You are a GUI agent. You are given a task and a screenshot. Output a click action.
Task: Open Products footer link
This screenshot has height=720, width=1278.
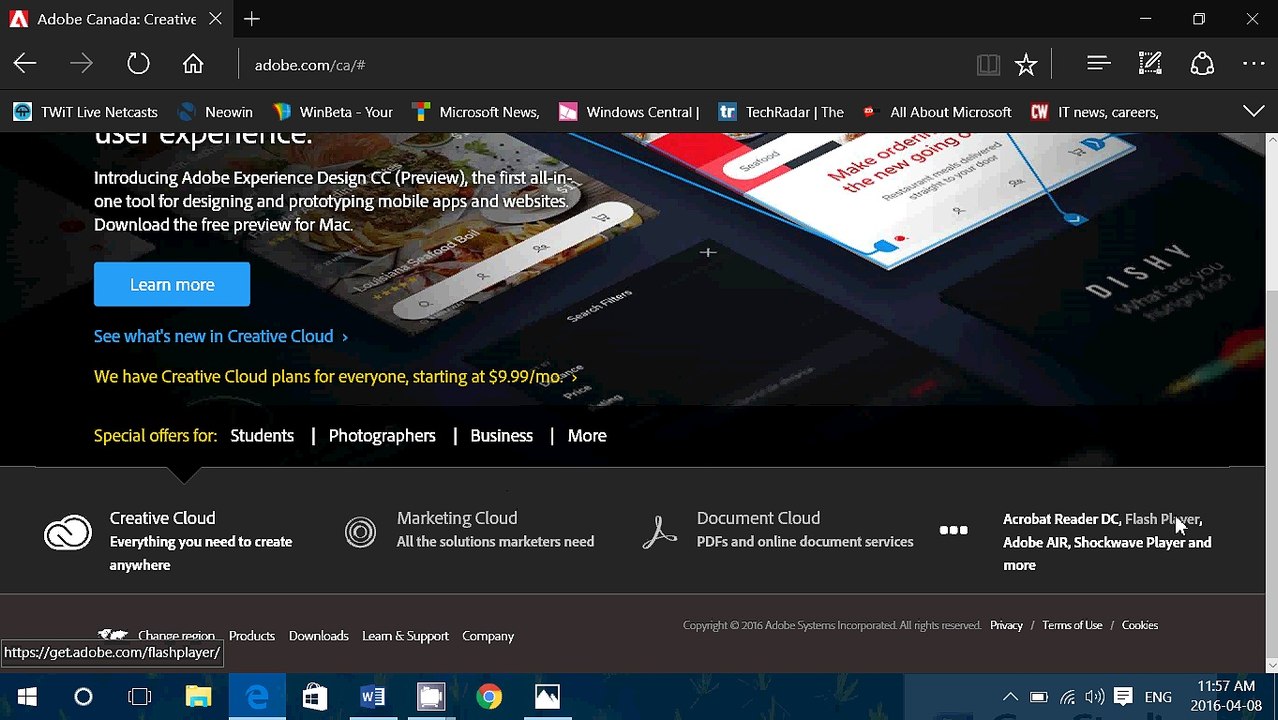[252, 636]
